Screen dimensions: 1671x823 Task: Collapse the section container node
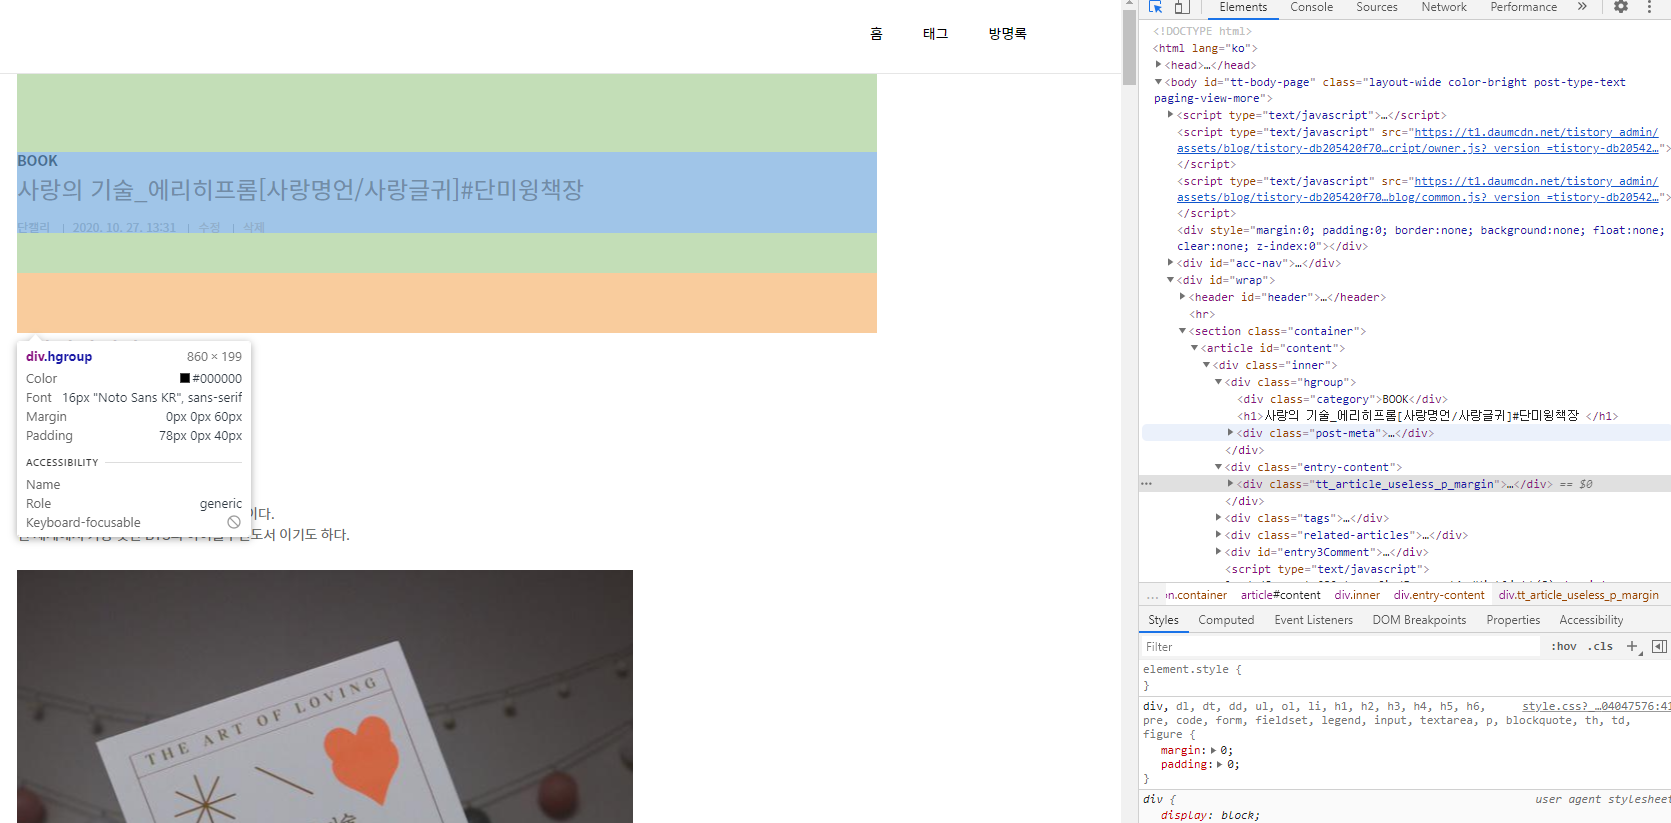1183,331
